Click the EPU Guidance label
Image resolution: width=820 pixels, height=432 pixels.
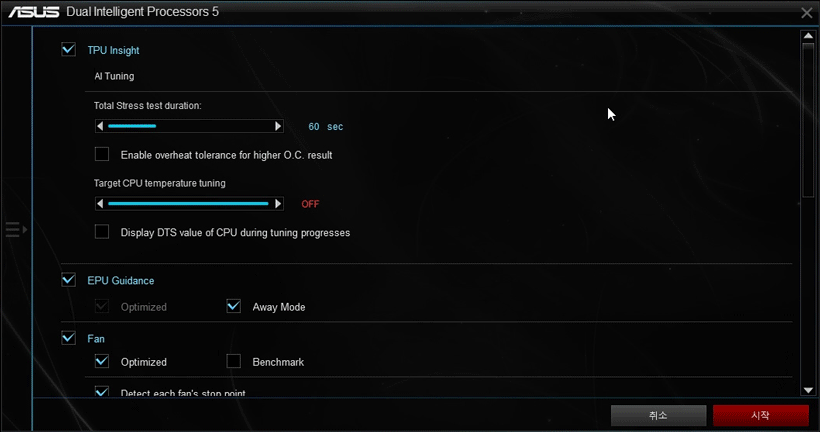pos(121,281)
